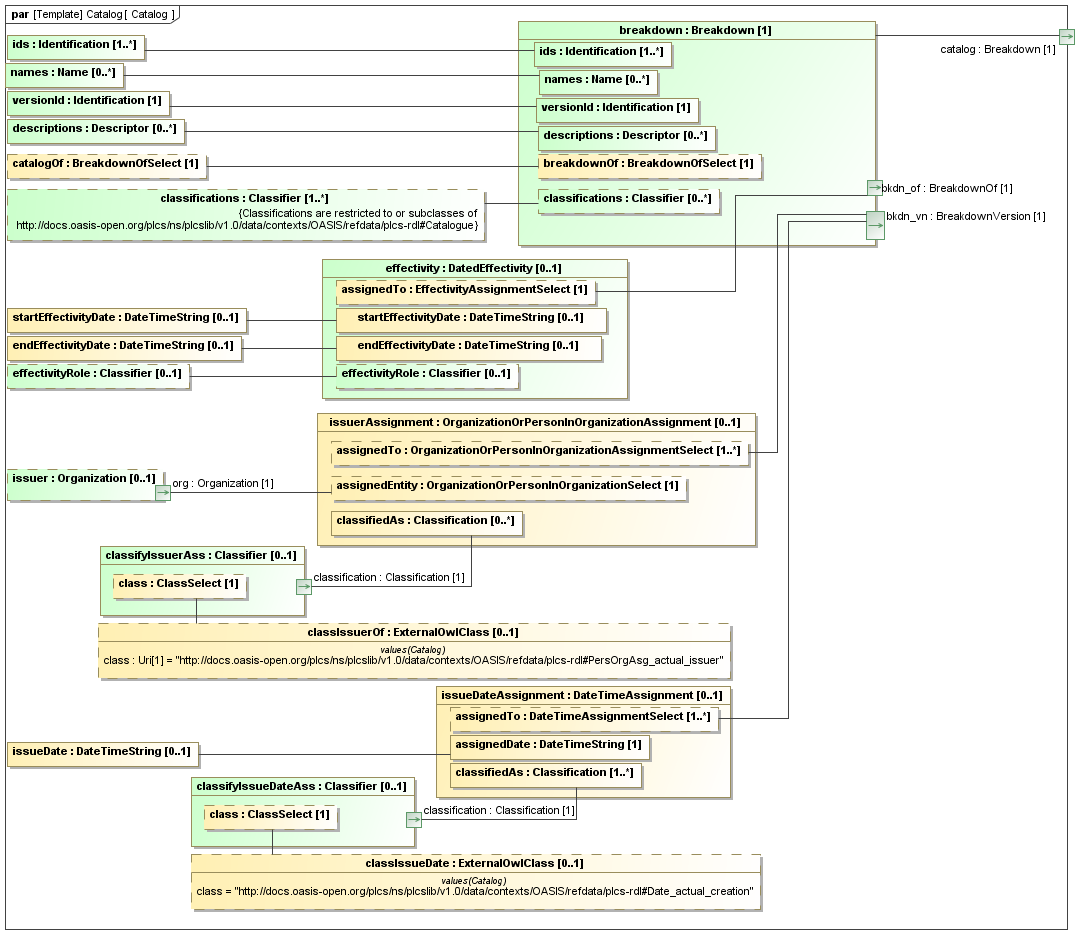Click the catalog : Breakdown port arrow icon
The width and height of the screenshot is (1089, 944).
tap(1067, 37)
